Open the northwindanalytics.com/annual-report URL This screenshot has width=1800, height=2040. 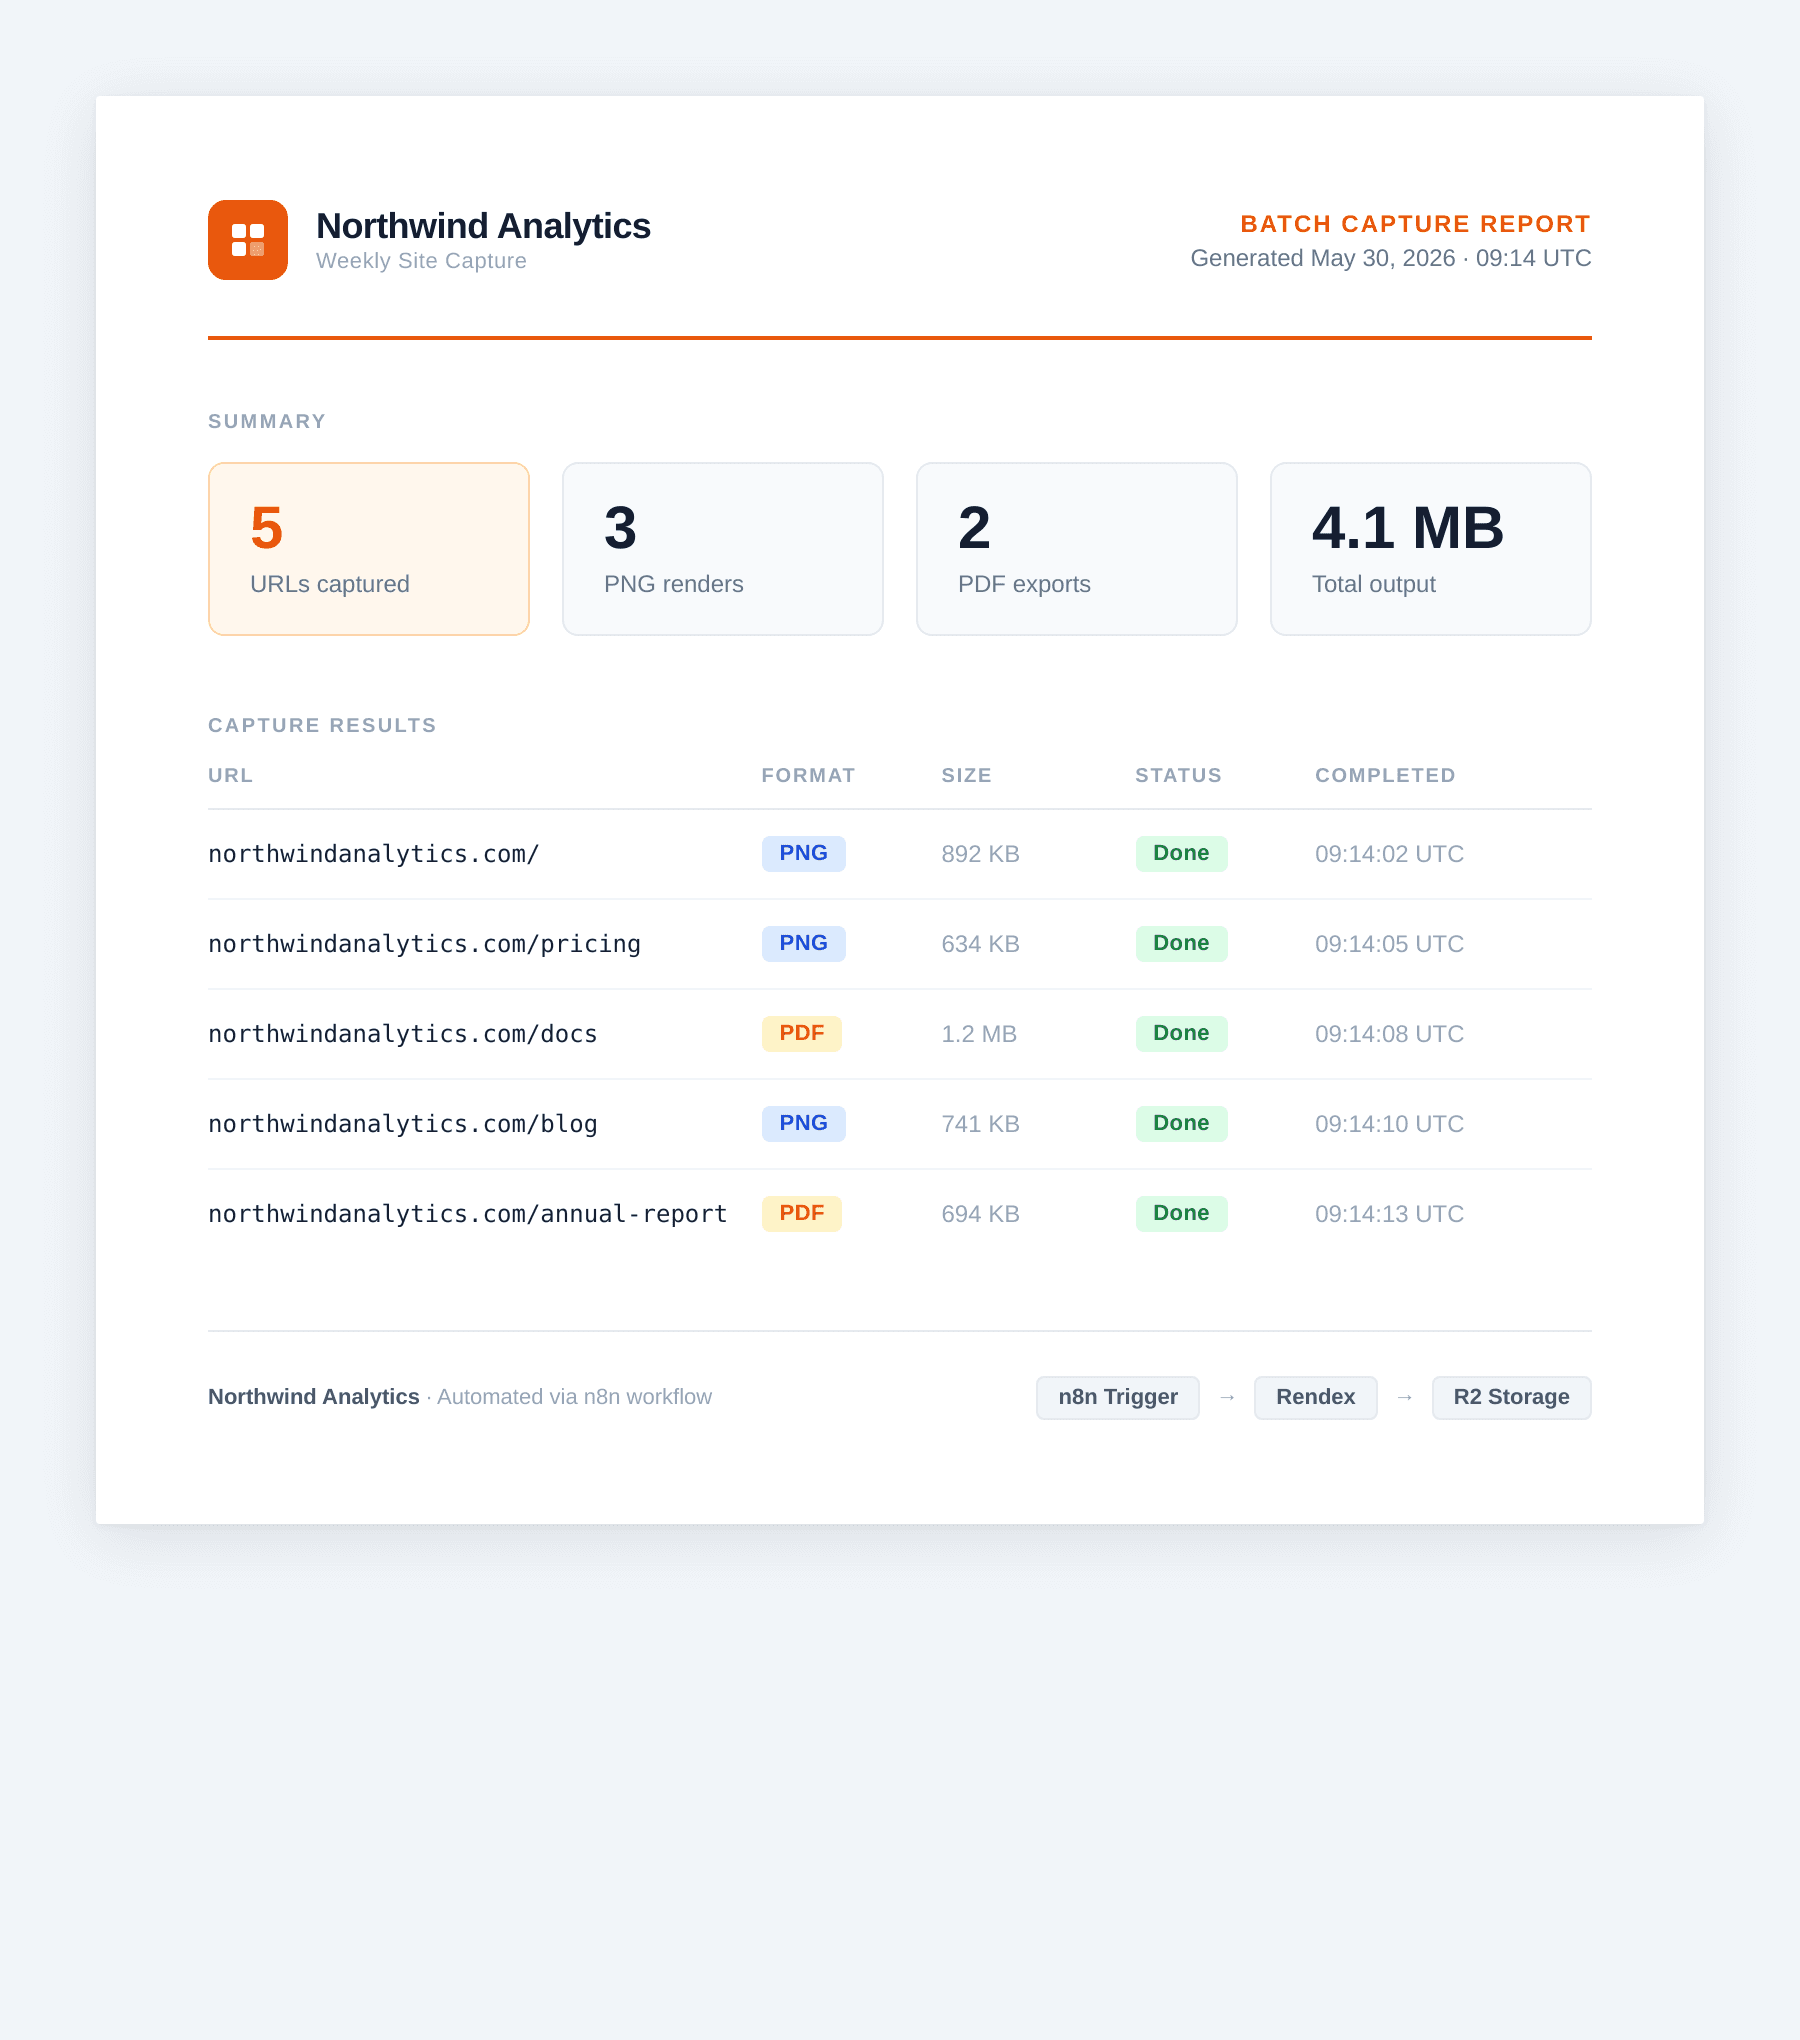tap(468, 1214)
